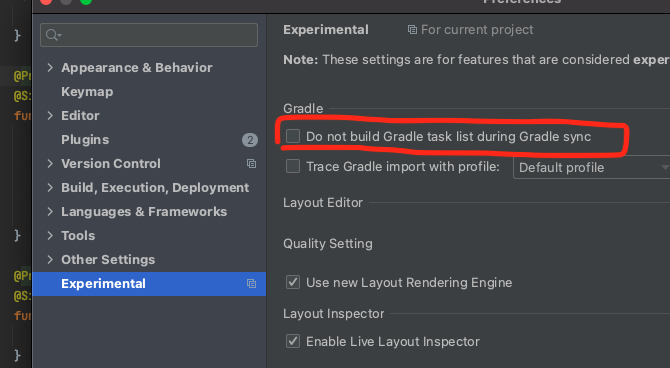Click the copy icon before For current project
This screenshot has width=670, height=368.
[412, 29]
